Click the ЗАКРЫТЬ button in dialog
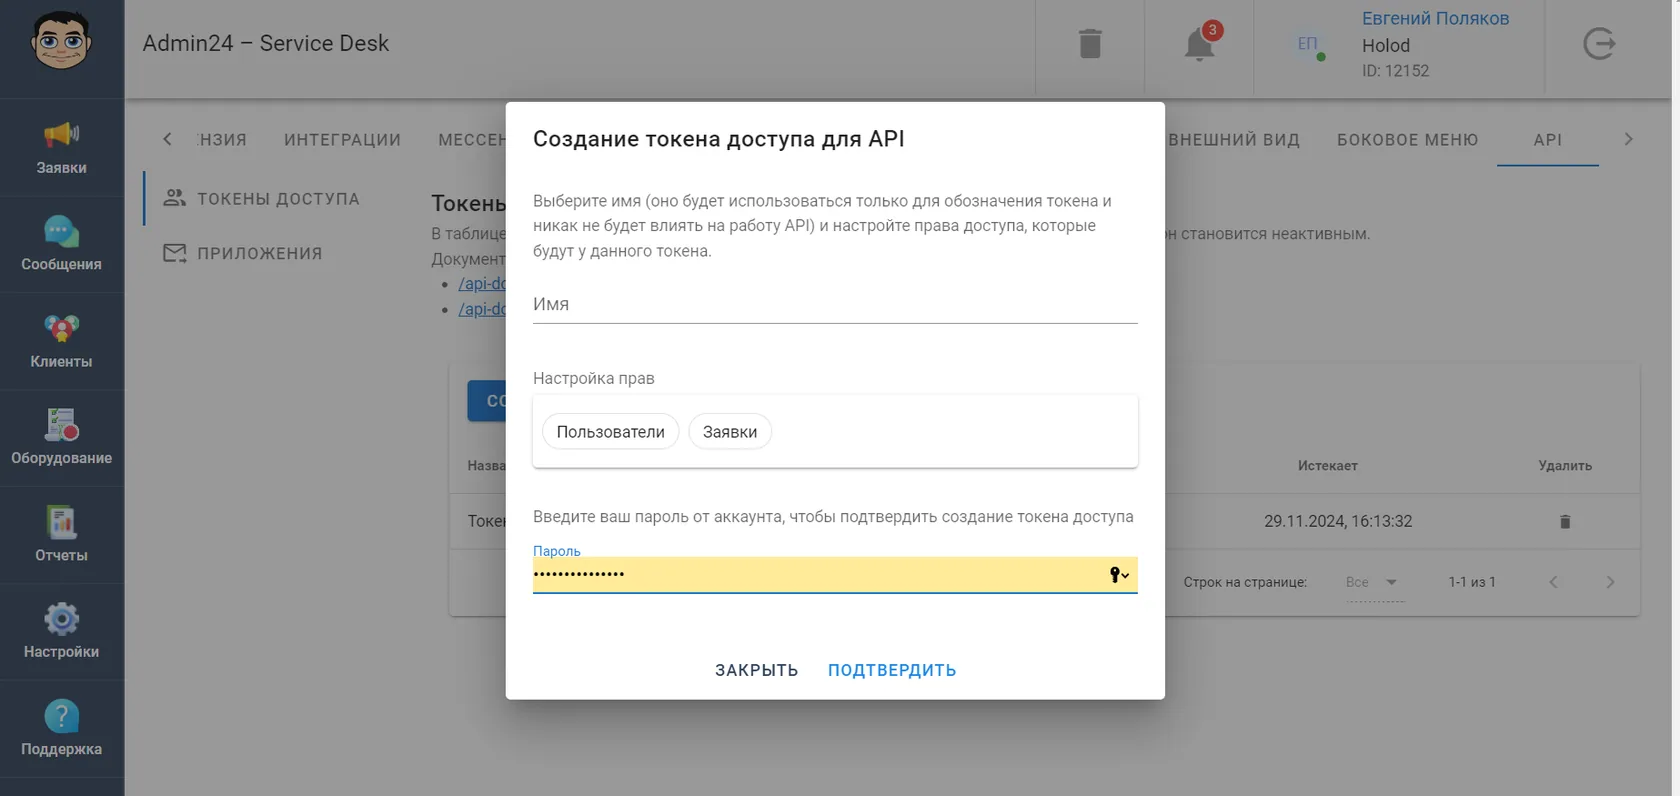The width and height of the screenshot is (1680, 796). [x=756, y=670]
